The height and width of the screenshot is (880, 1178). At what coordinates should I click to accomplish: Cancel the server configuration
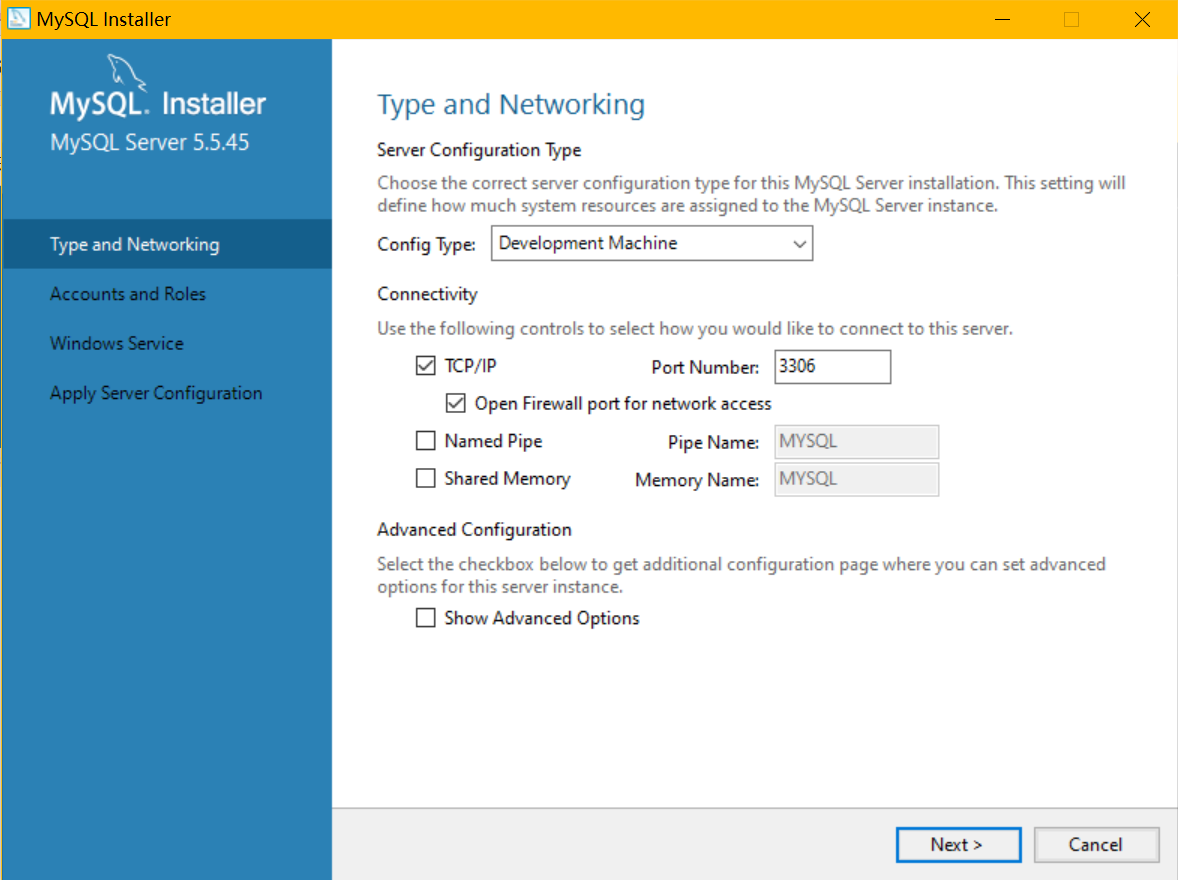tap(1096, 845)
